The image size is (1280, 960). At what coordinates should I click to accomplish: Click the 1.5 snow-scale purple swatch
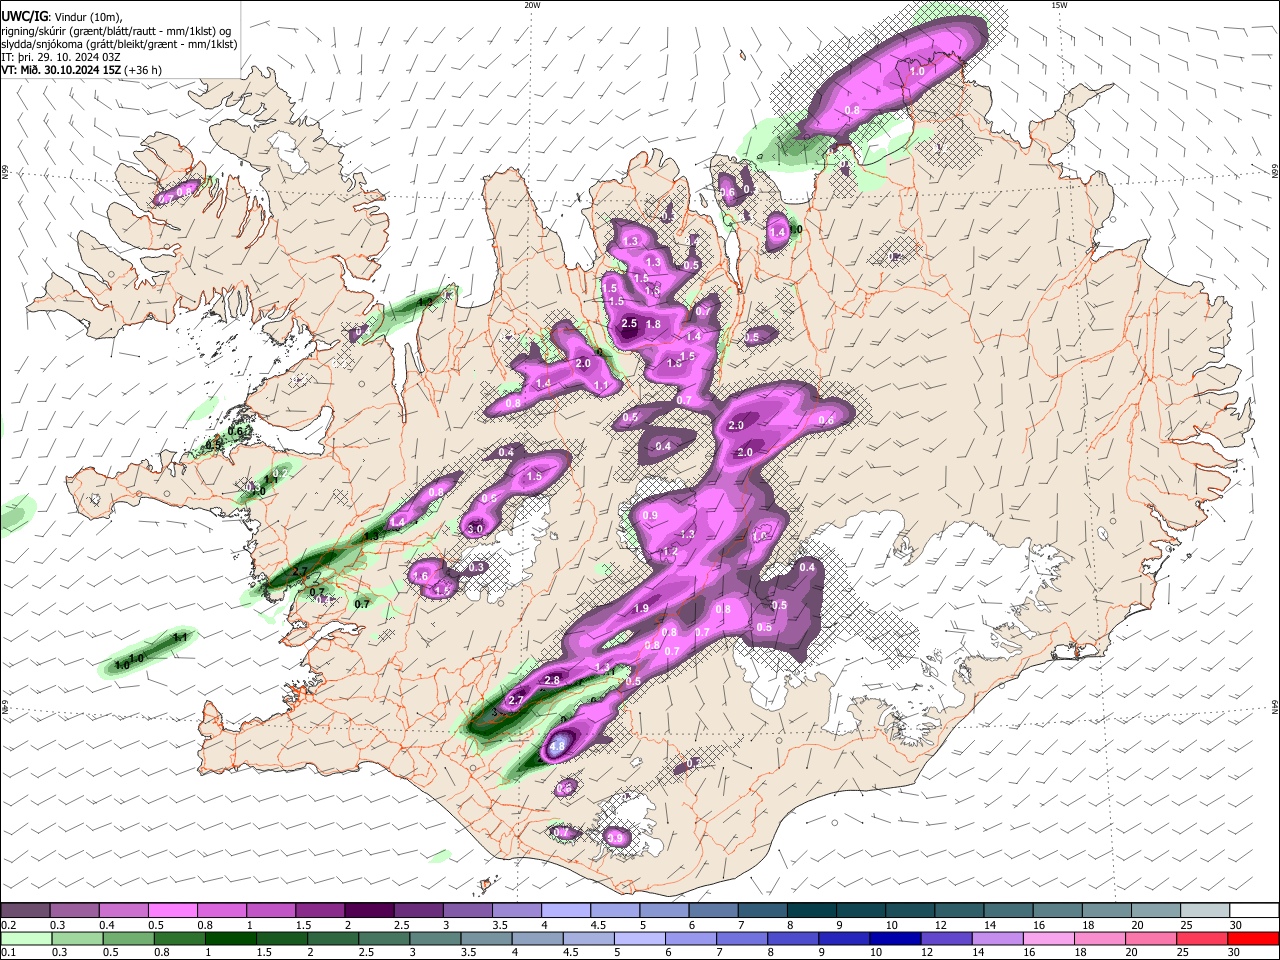[x=319, y=911]
